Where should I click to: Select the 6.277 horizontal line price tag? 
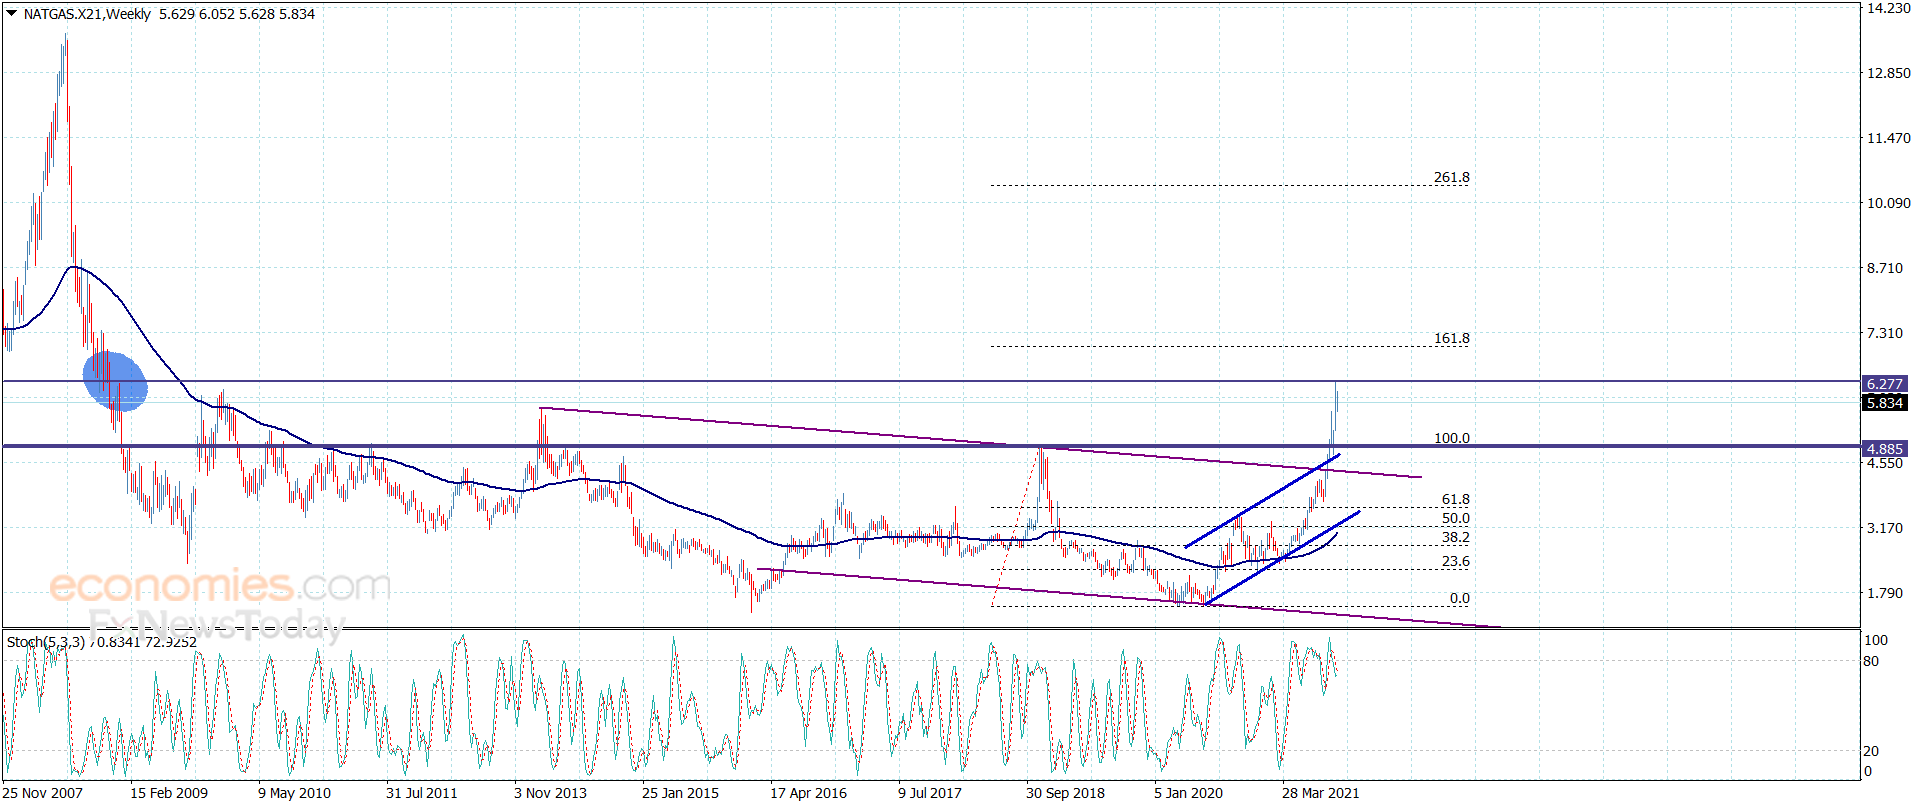coord(1885,384)
